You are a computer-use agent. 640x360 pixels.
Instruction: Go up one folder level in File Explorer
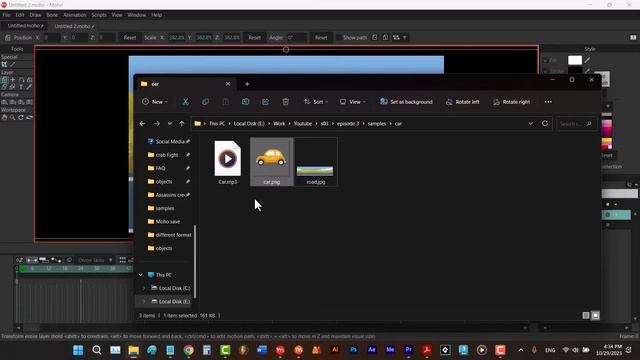182,124
